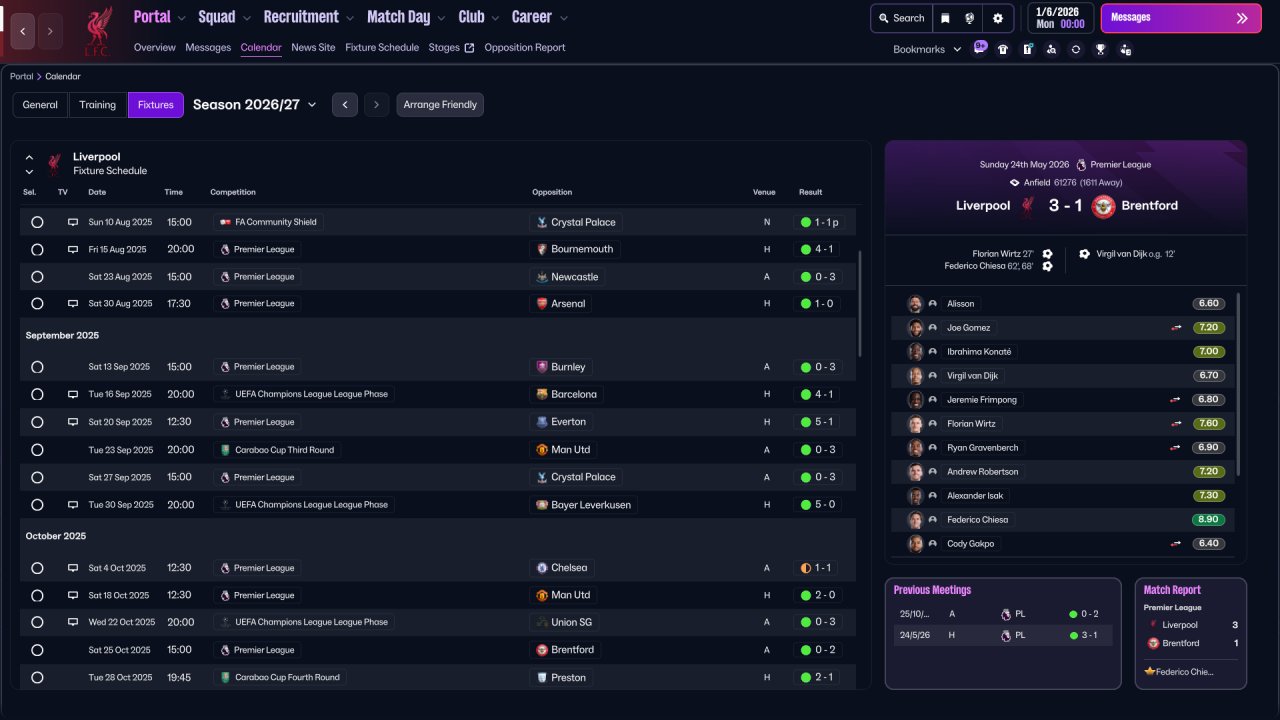Open the Season 2026/27 dropdown
Screen dimensions: 1280x720
[254, 105]
